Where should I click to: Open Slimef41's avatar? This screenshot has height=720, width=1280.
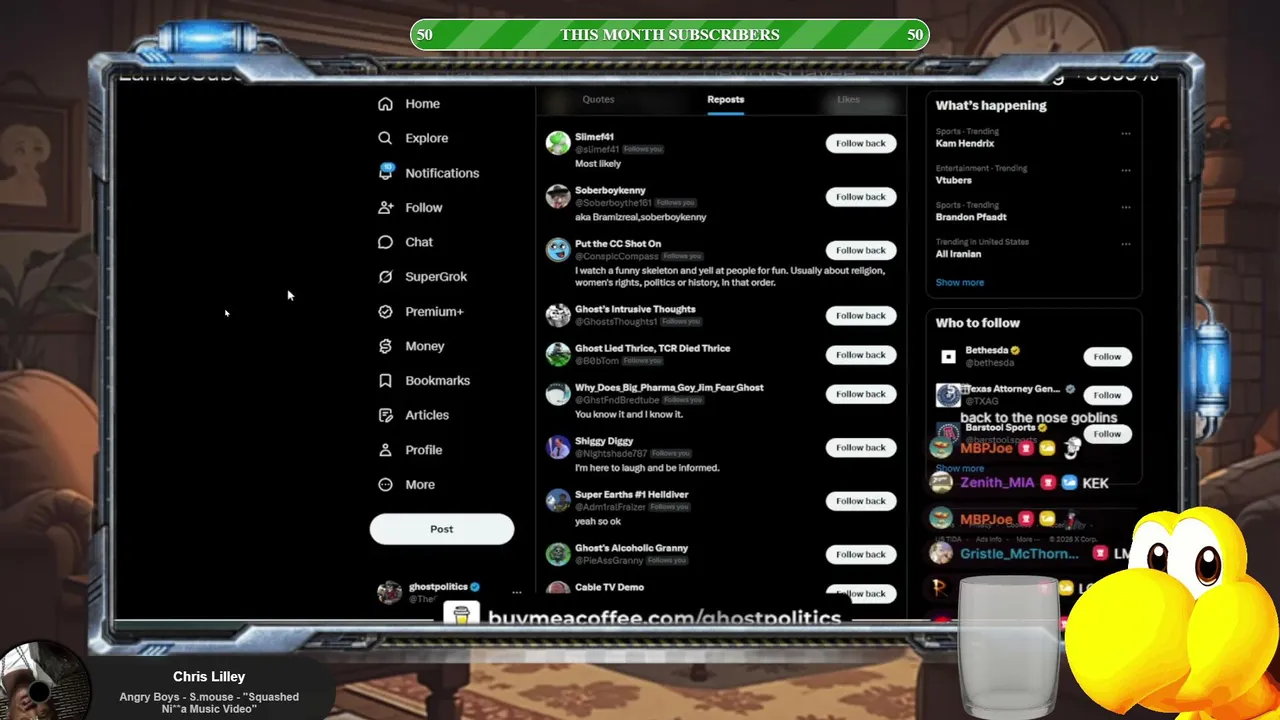558,143
